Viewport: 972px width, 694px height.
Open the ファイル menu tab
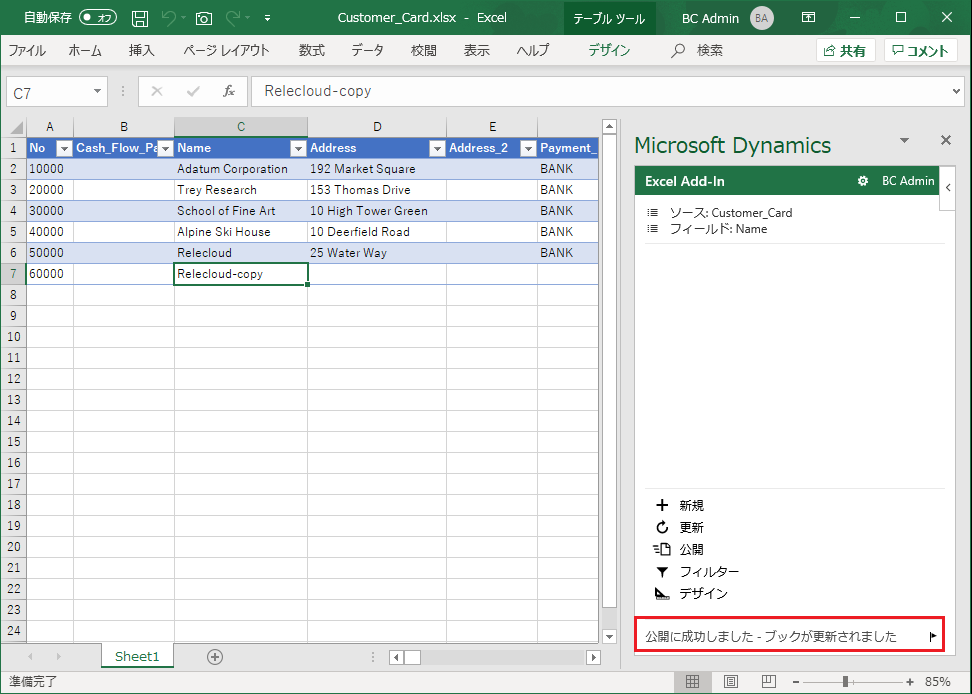coord(27,51)
